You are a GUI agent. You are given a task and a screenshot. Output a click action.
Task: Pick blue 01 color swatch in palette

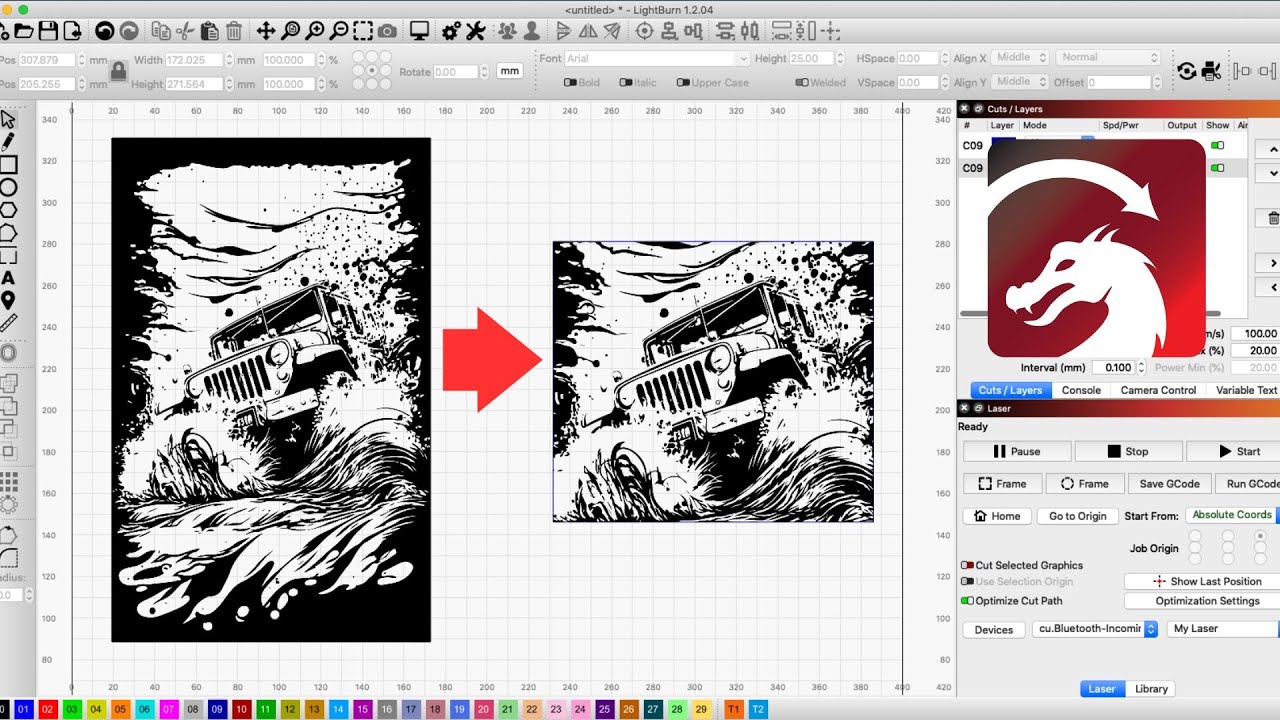24,709
